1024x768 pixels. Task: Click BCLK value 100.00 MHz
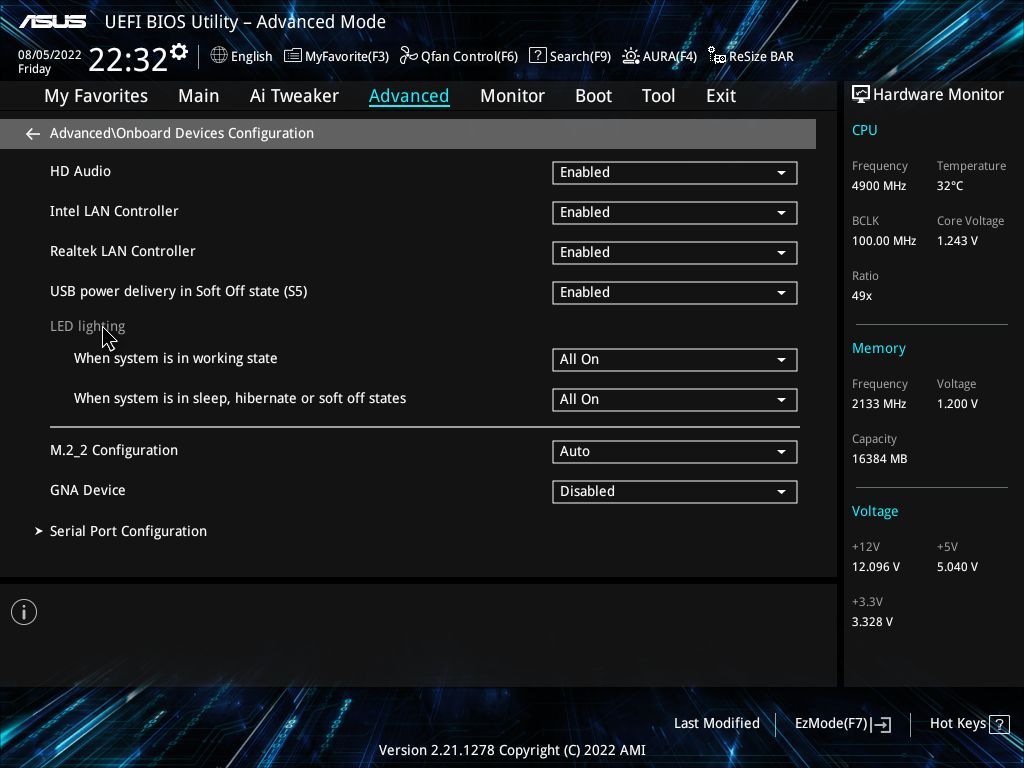884,241
